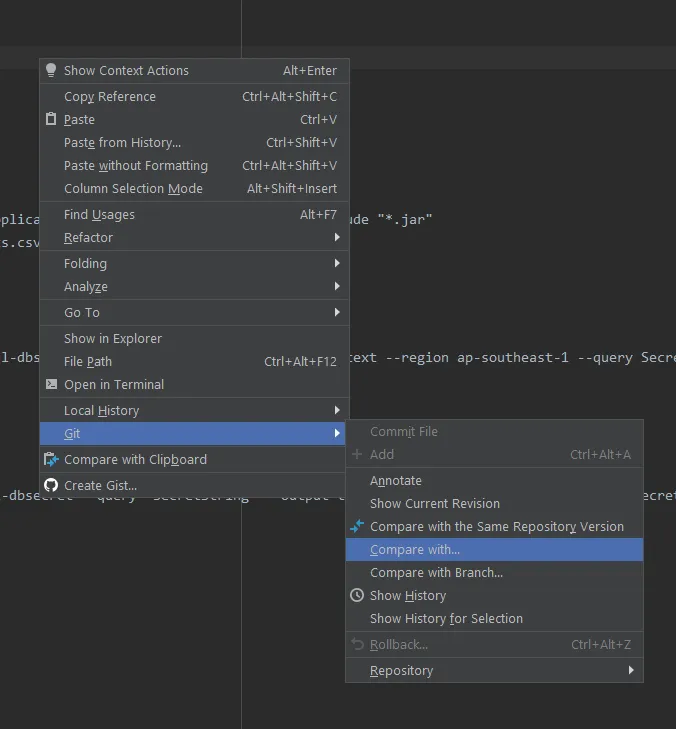676x729 pixels.
Task: Select Copy Reference from context menu
Action: [x=110, y=96]
